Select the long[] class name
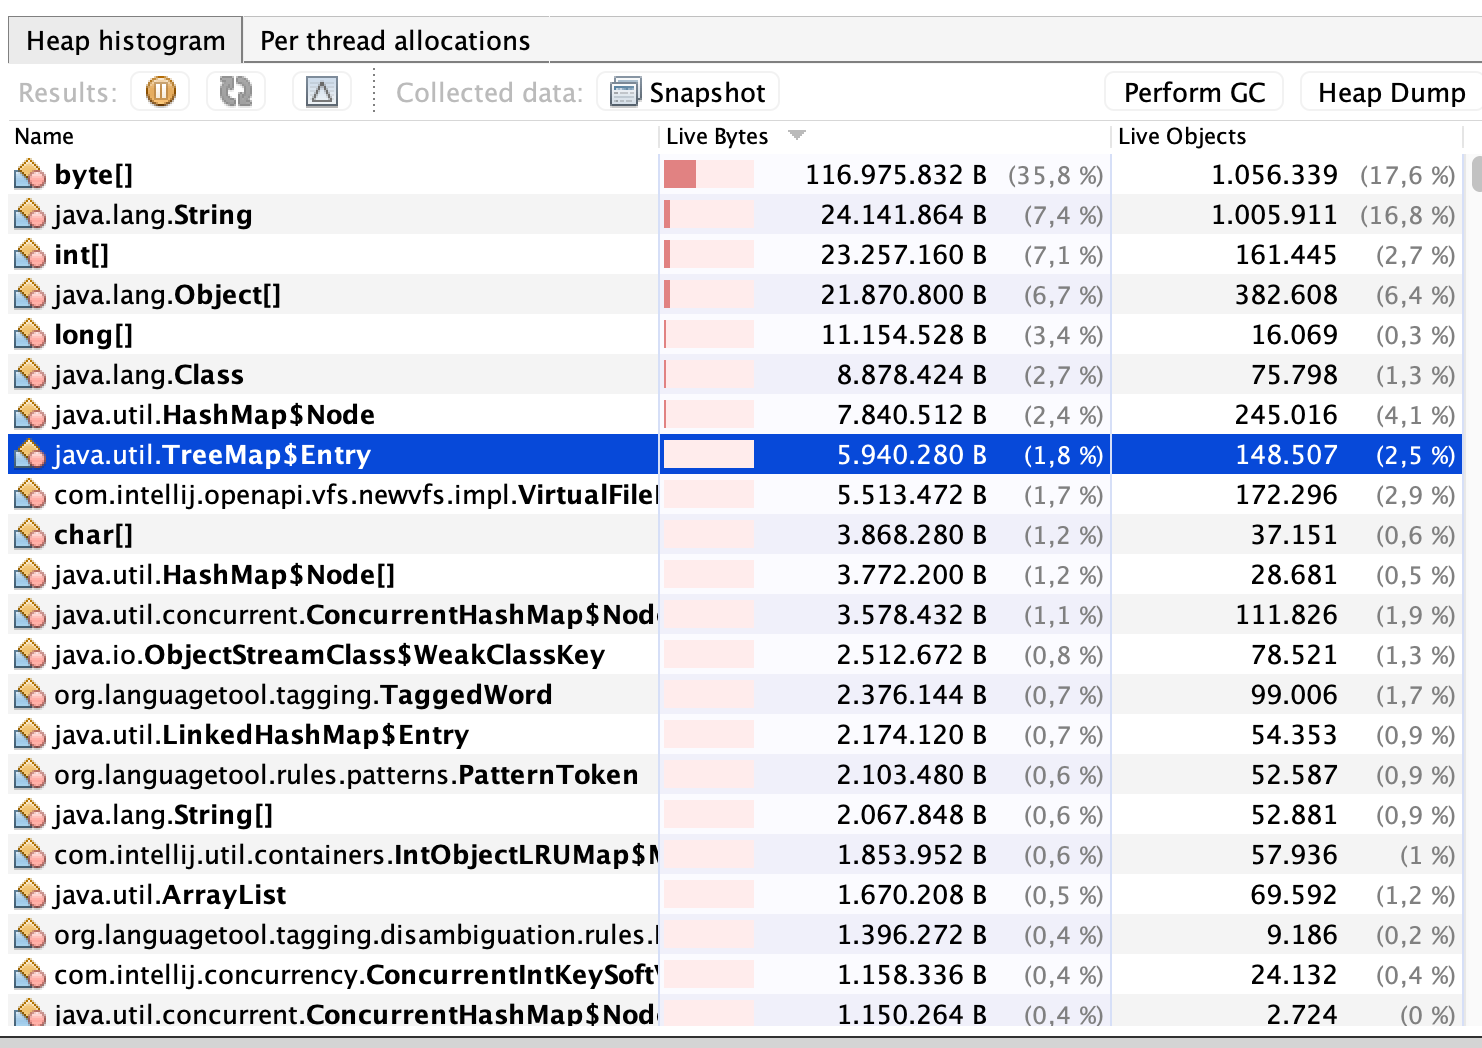 (93, 335)
